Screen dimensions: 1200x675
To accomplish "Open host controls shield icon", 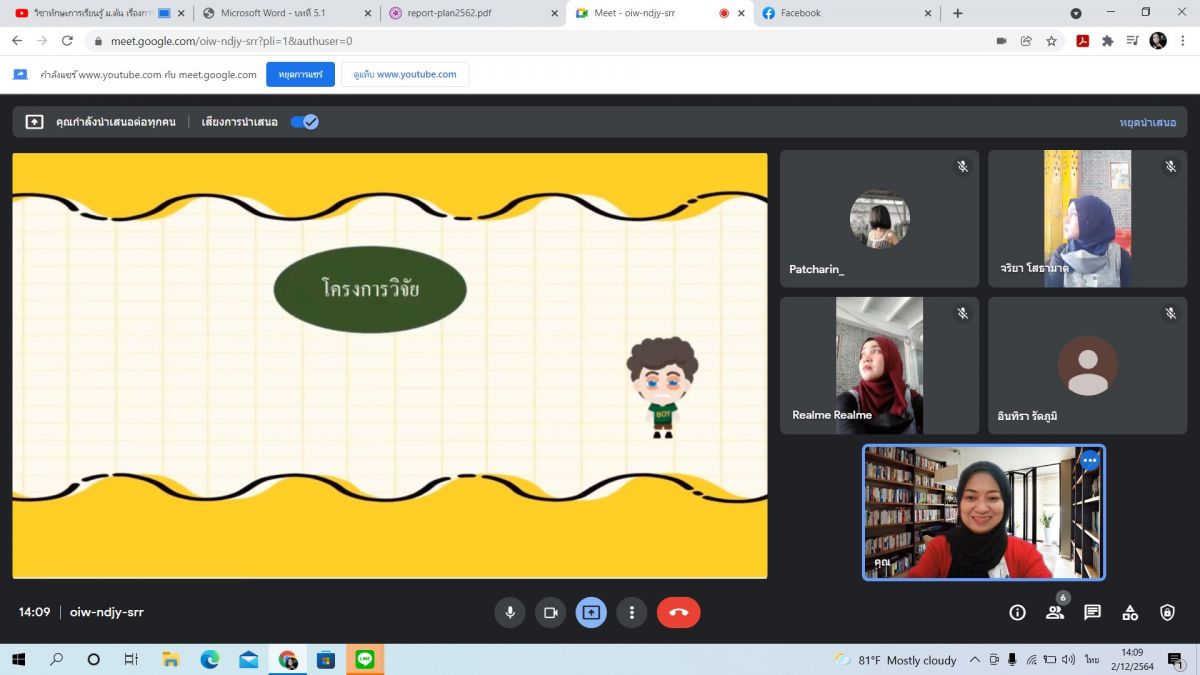I will pos(1167,613).
